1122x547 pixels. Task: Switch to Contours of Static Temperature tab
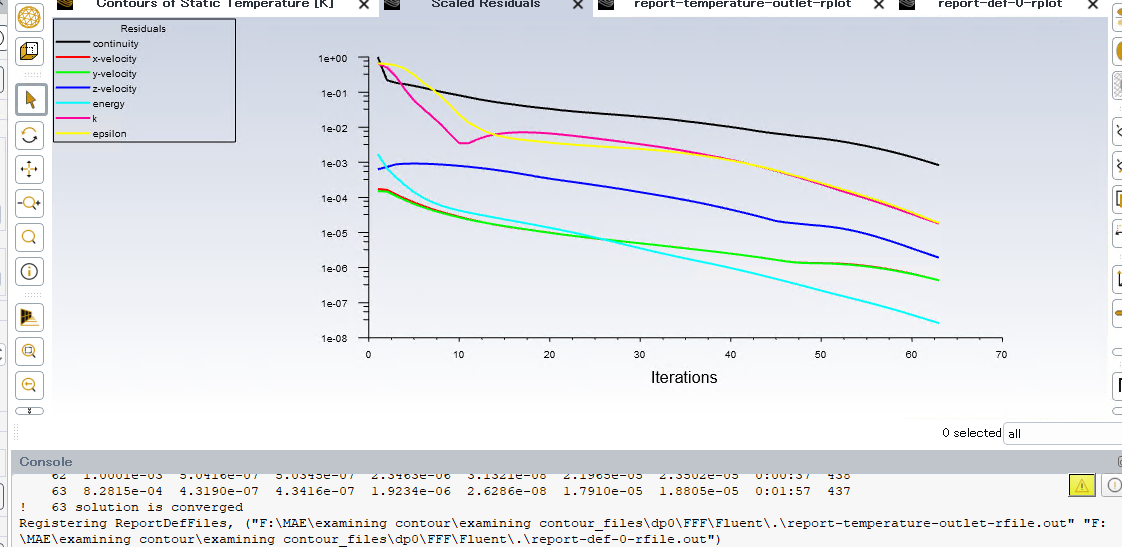click(215, 4)
